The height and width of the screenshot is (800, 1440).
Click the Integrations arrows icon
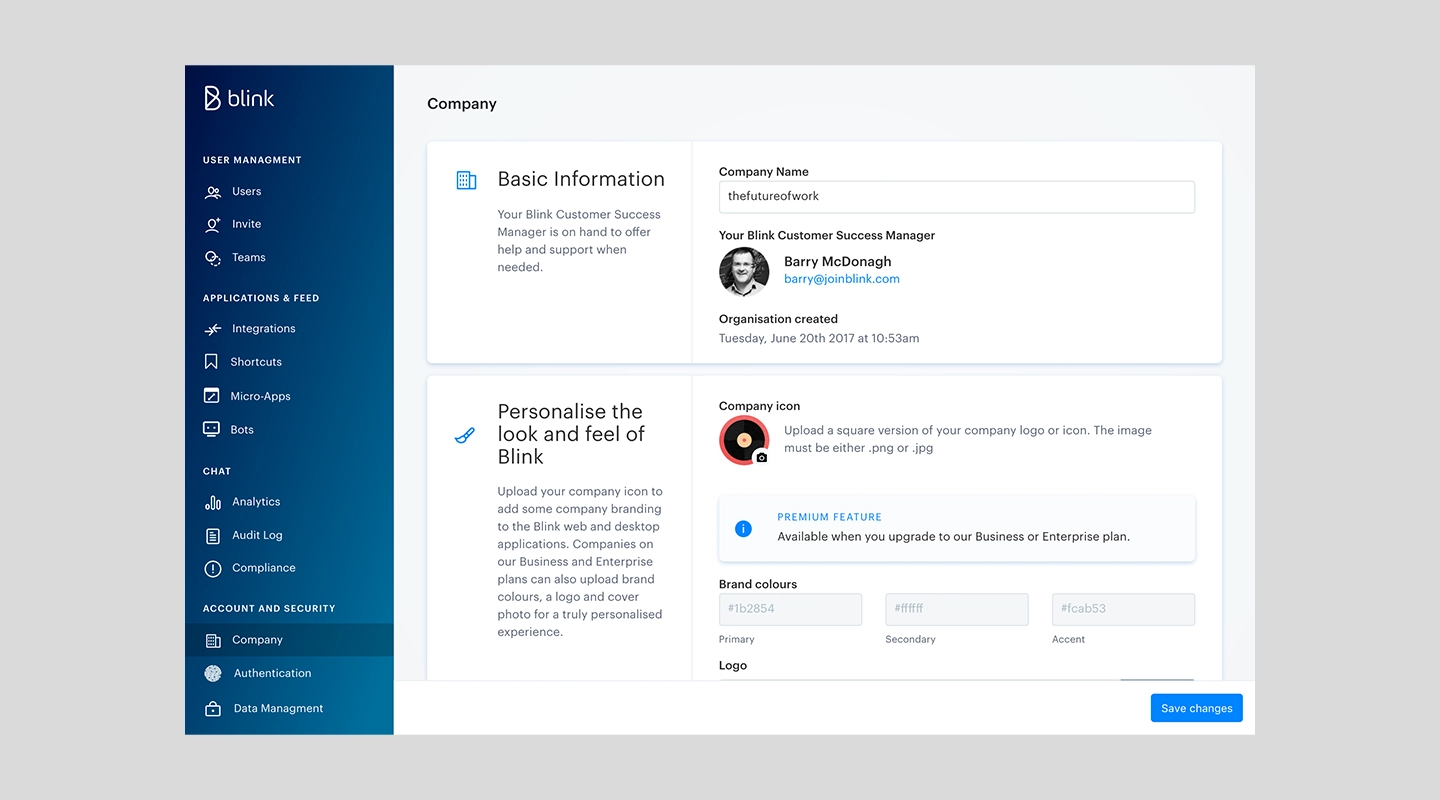tap(212, 329)
